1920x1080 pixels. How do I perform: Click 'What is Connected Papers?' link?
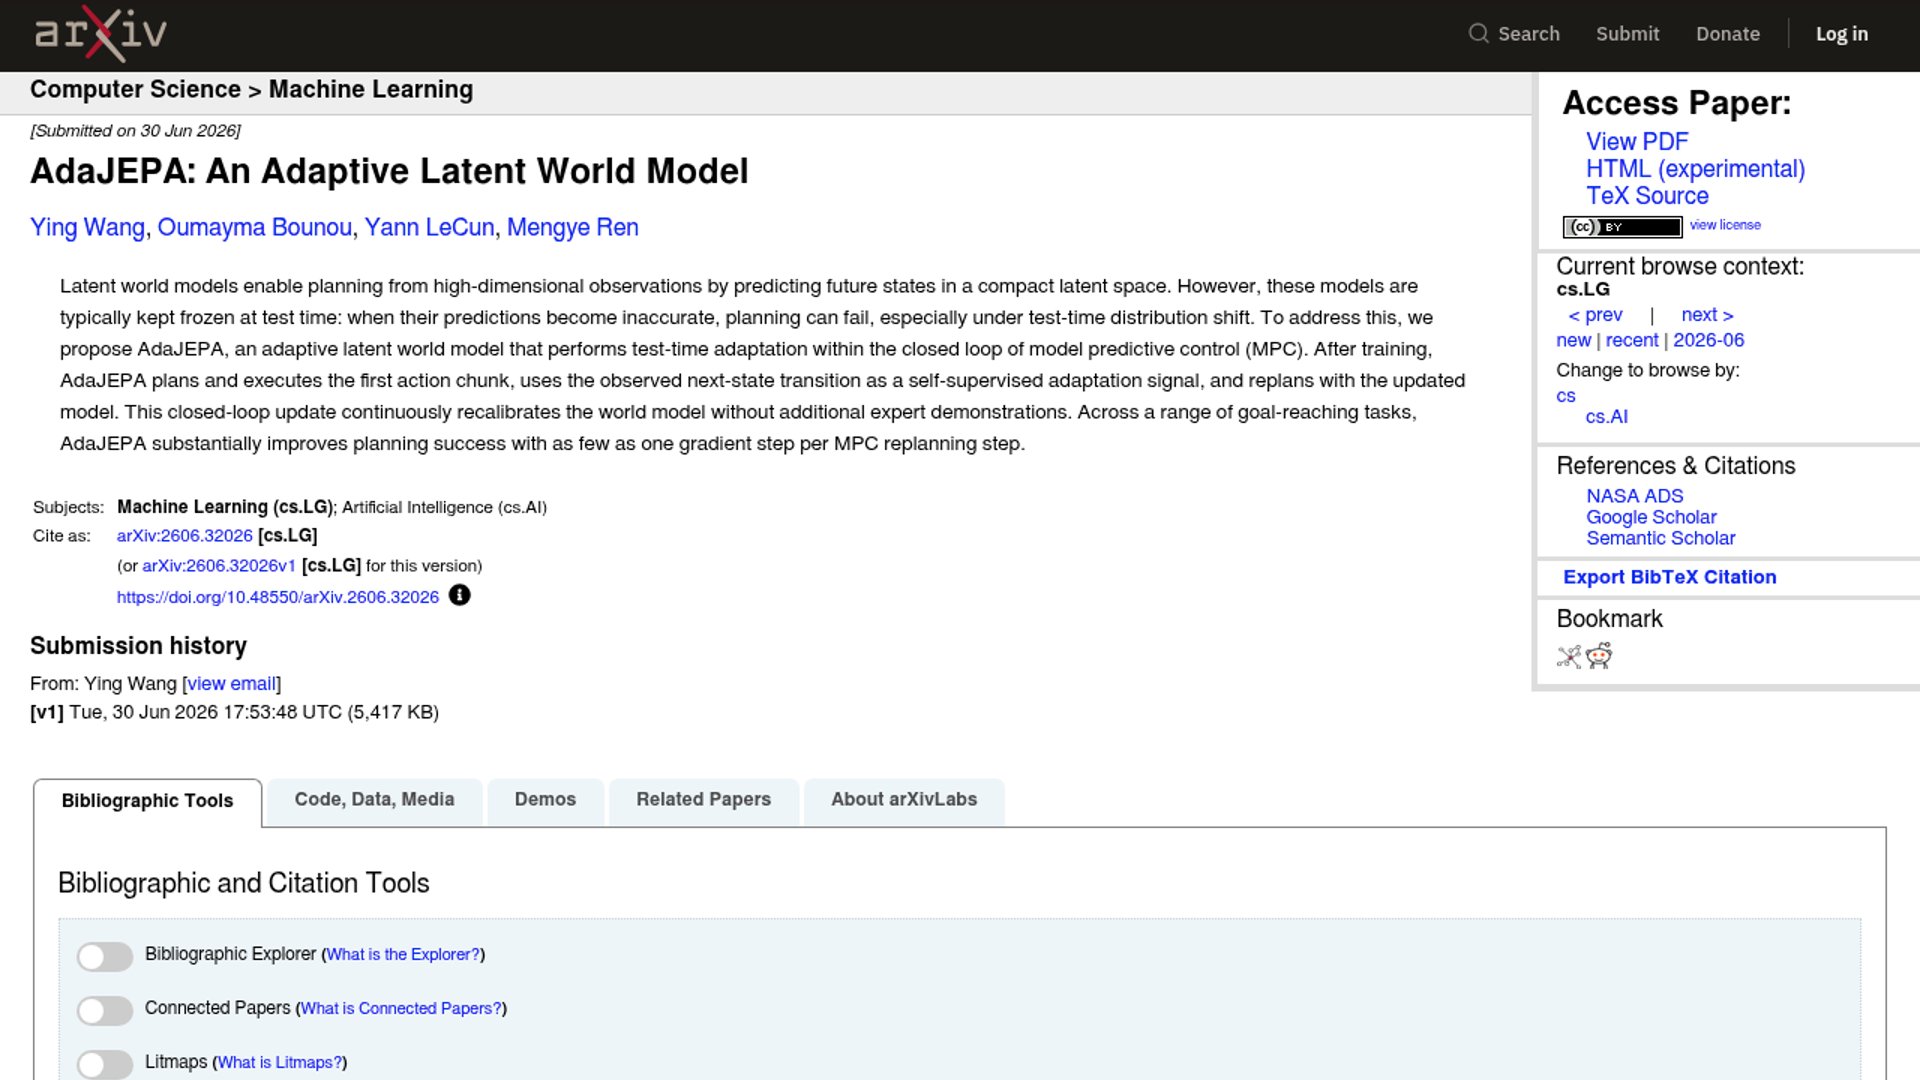pos(401,1009)
